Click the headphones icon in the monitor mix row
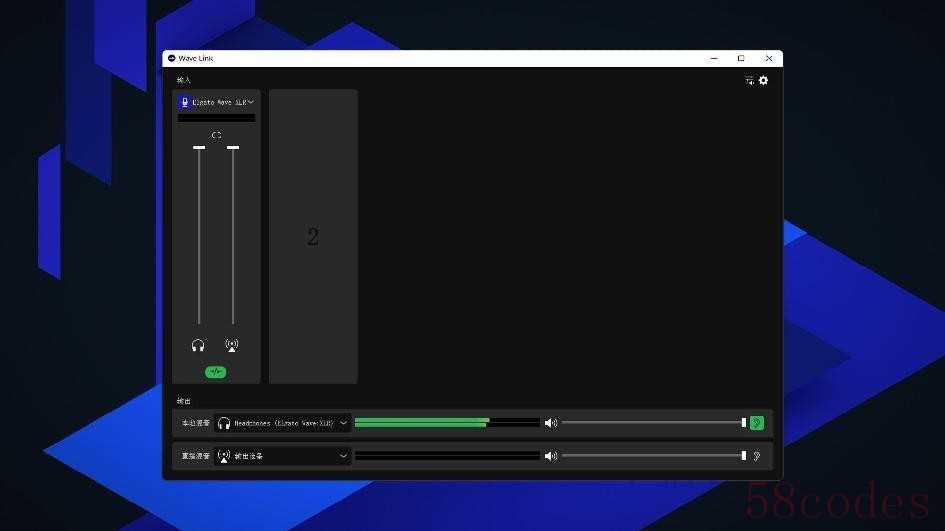945x531 pixels. click(x=224, y=423)
